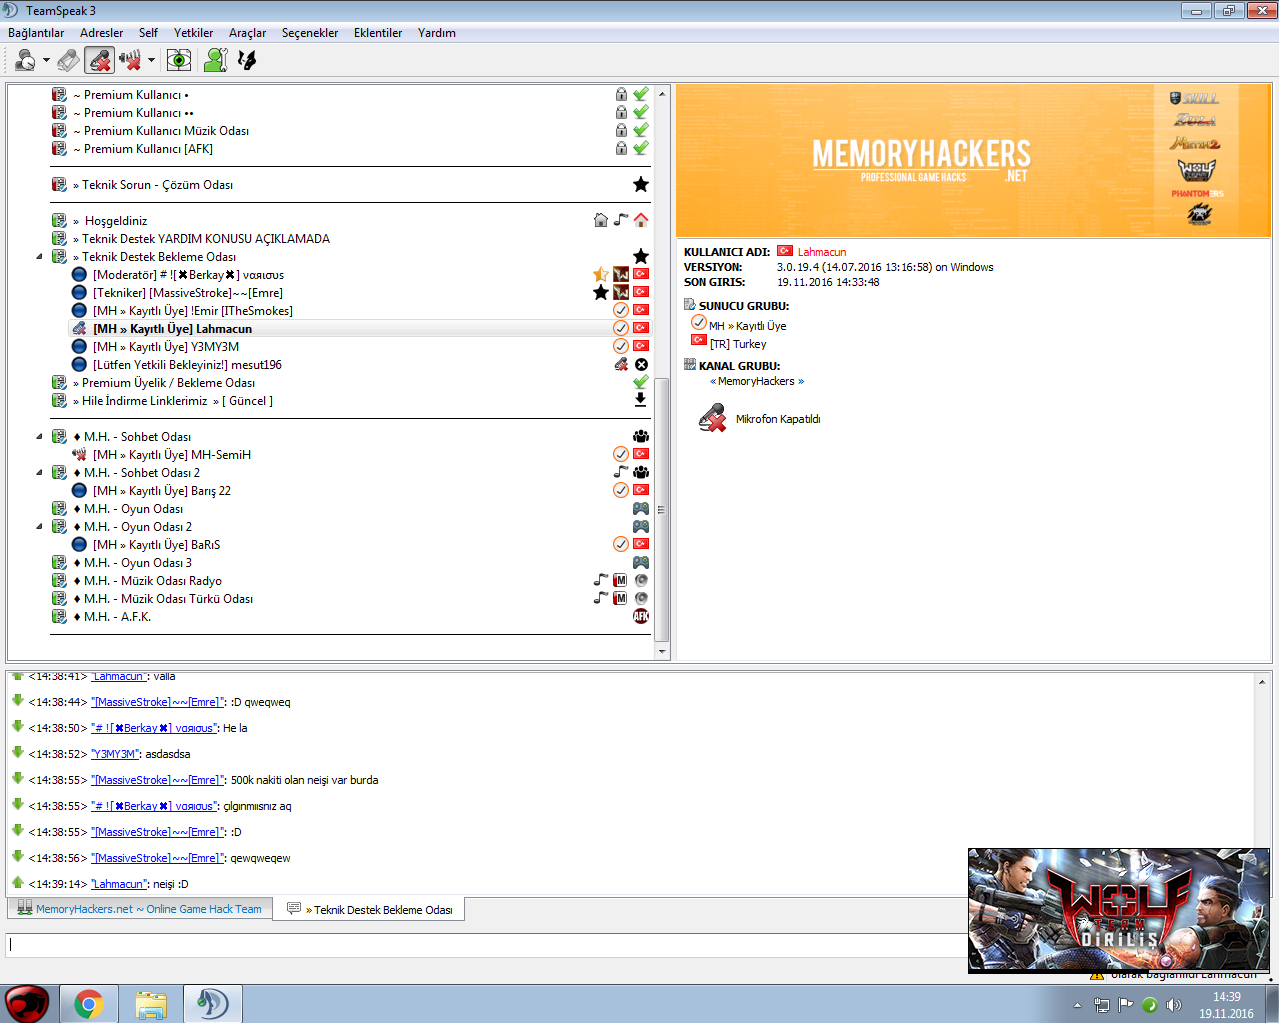This screenshot has width=1279, height=1023.
Task: Click Y3MY3M name link in chat
Action: coord(115,754)
